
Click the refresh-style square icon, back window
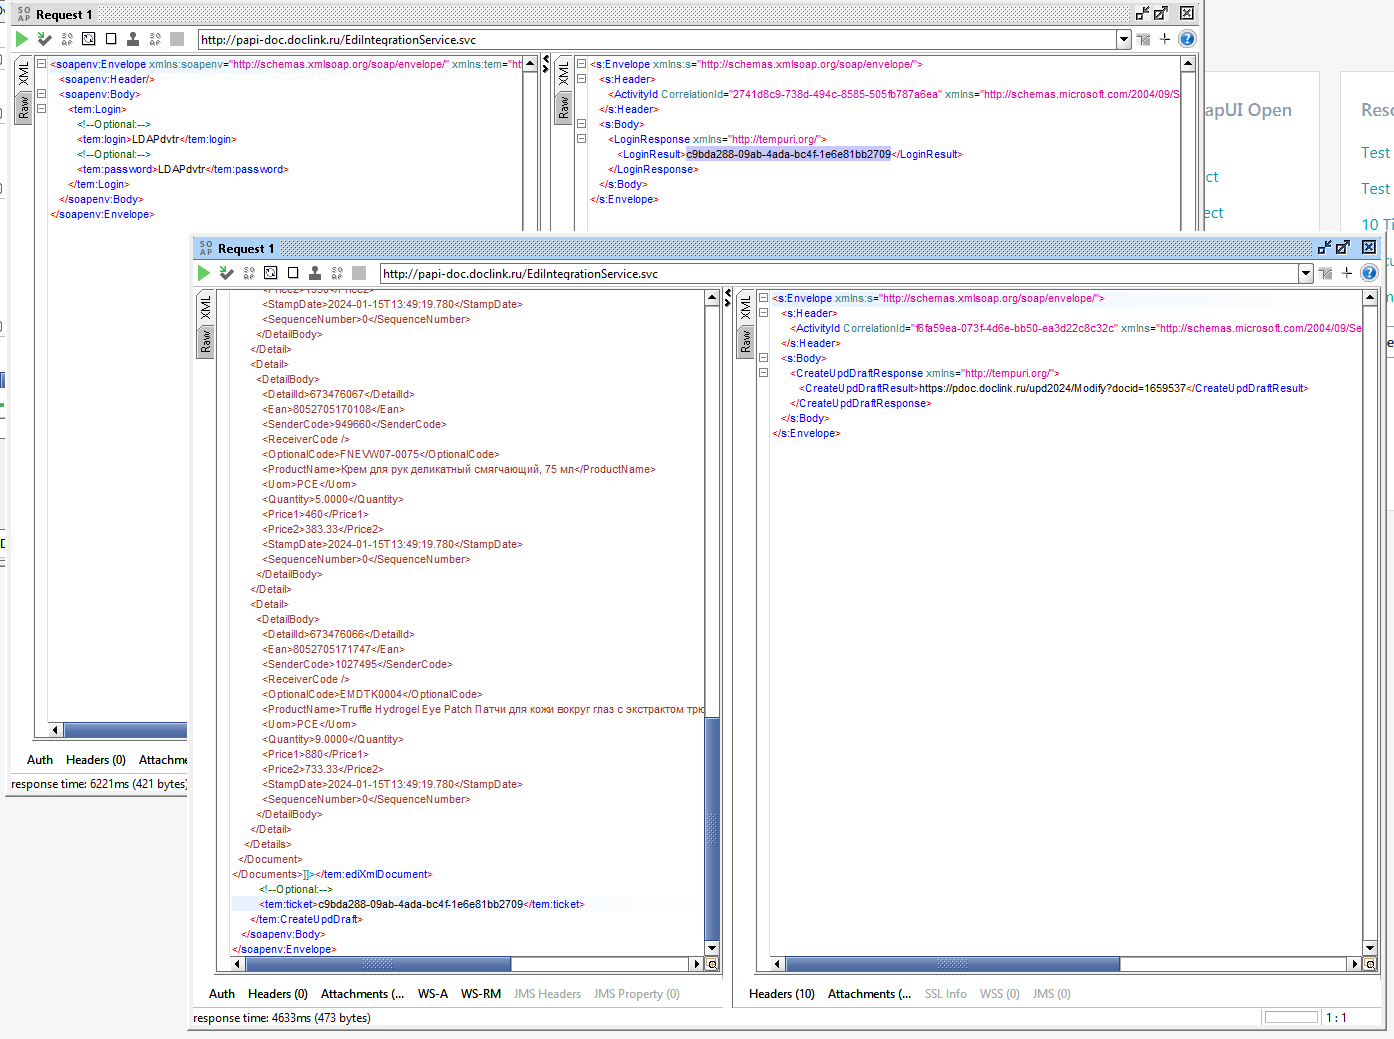tap(89, 39)
